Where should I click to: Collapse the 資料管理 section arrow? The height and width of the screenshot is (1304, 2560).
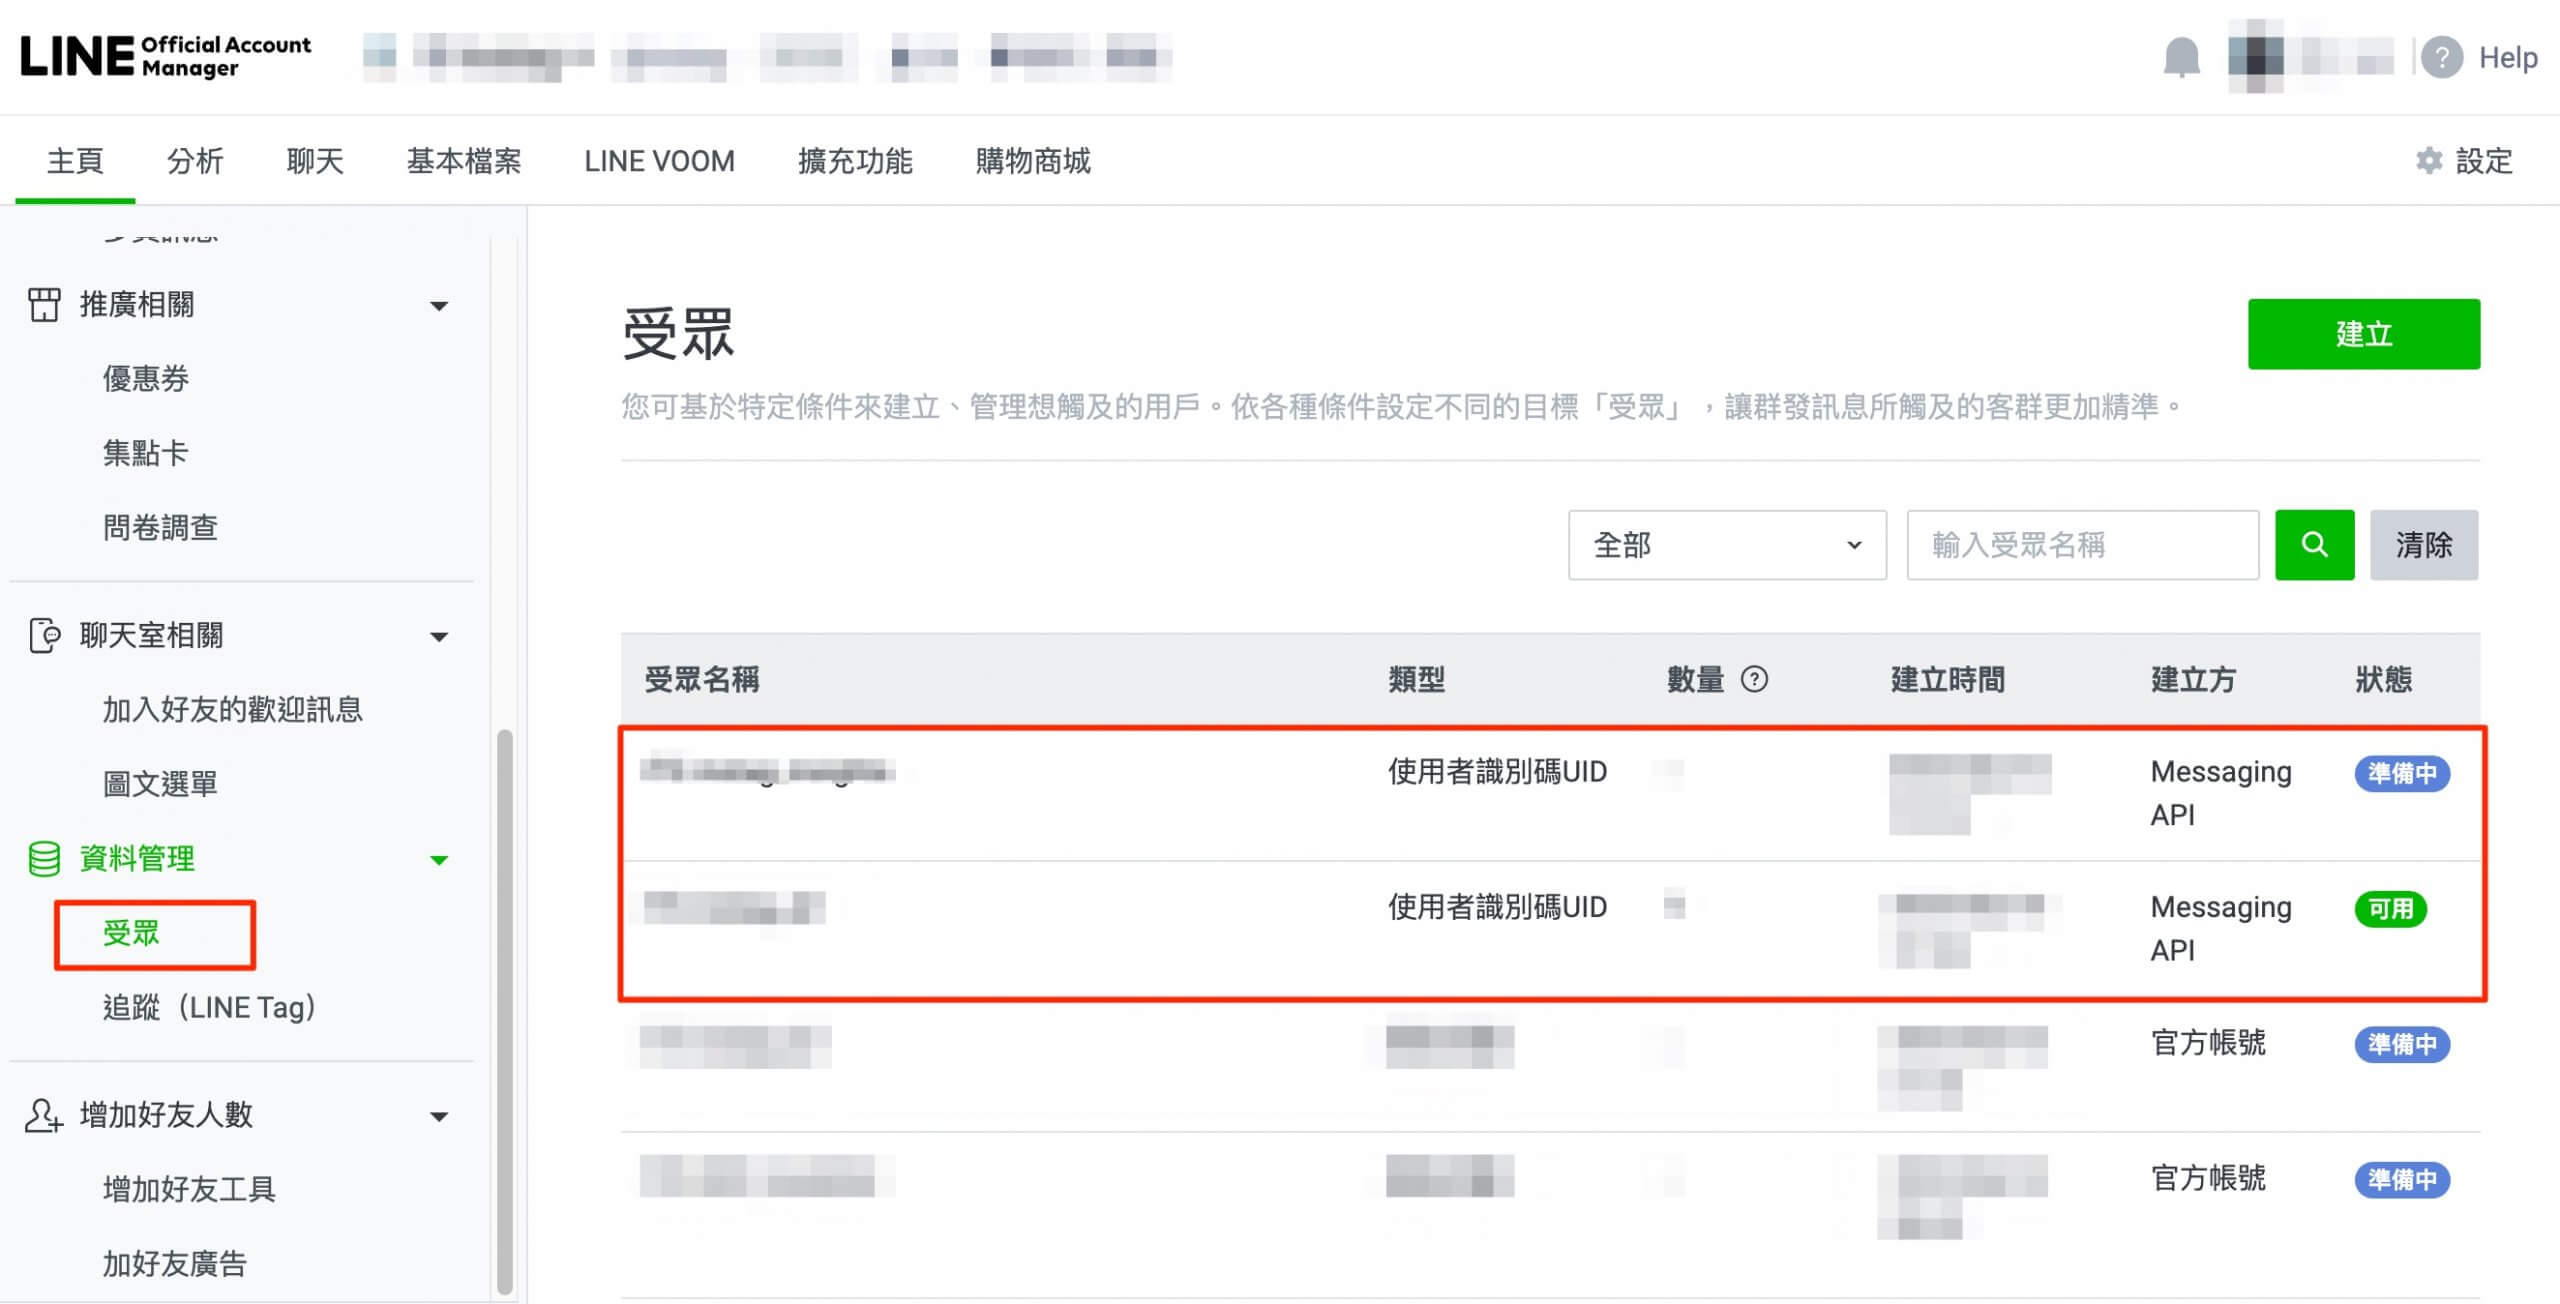pyautogui.click(x=438, y=860)
